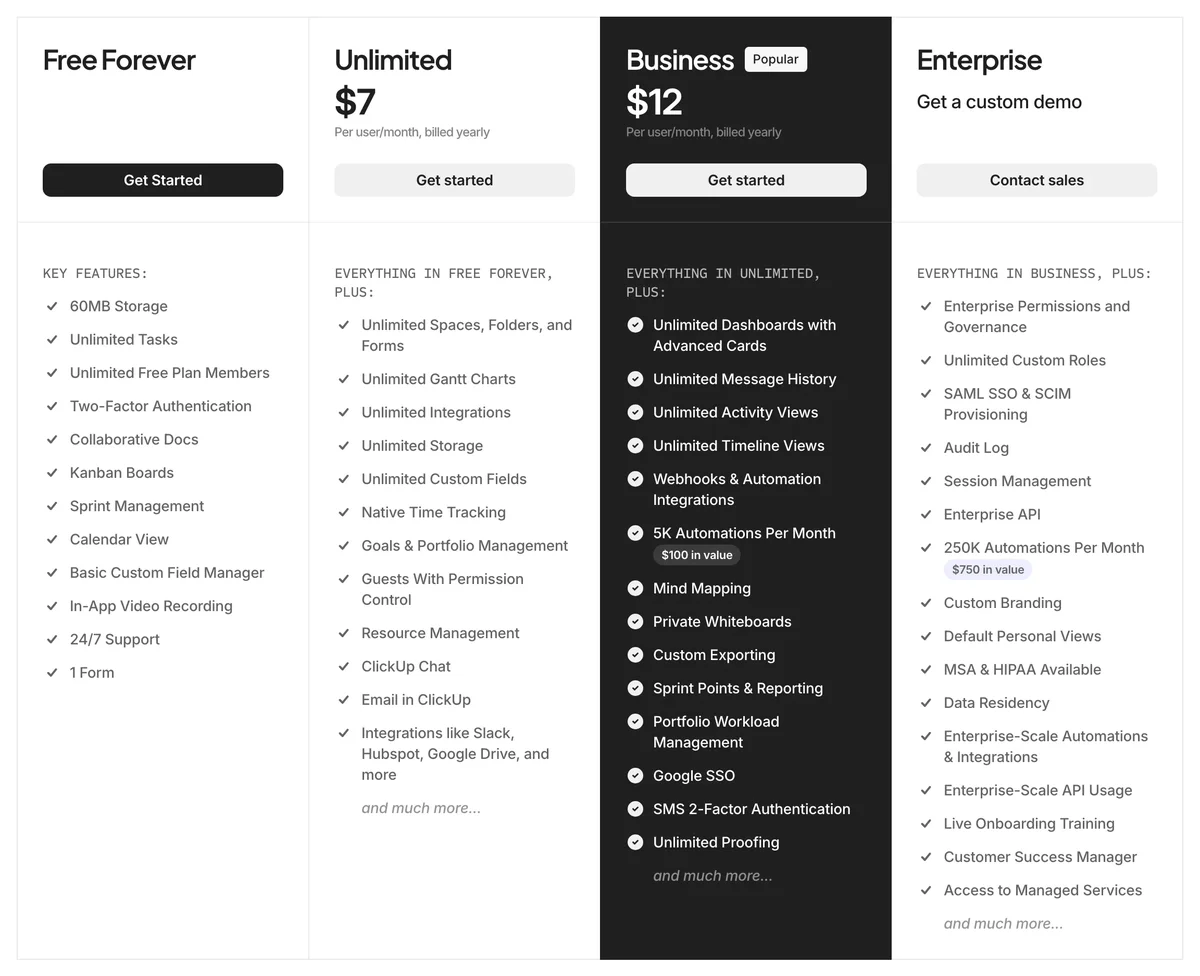
Task: Click the Popular badge on Business plan
Action: click(x=775, y=59)
